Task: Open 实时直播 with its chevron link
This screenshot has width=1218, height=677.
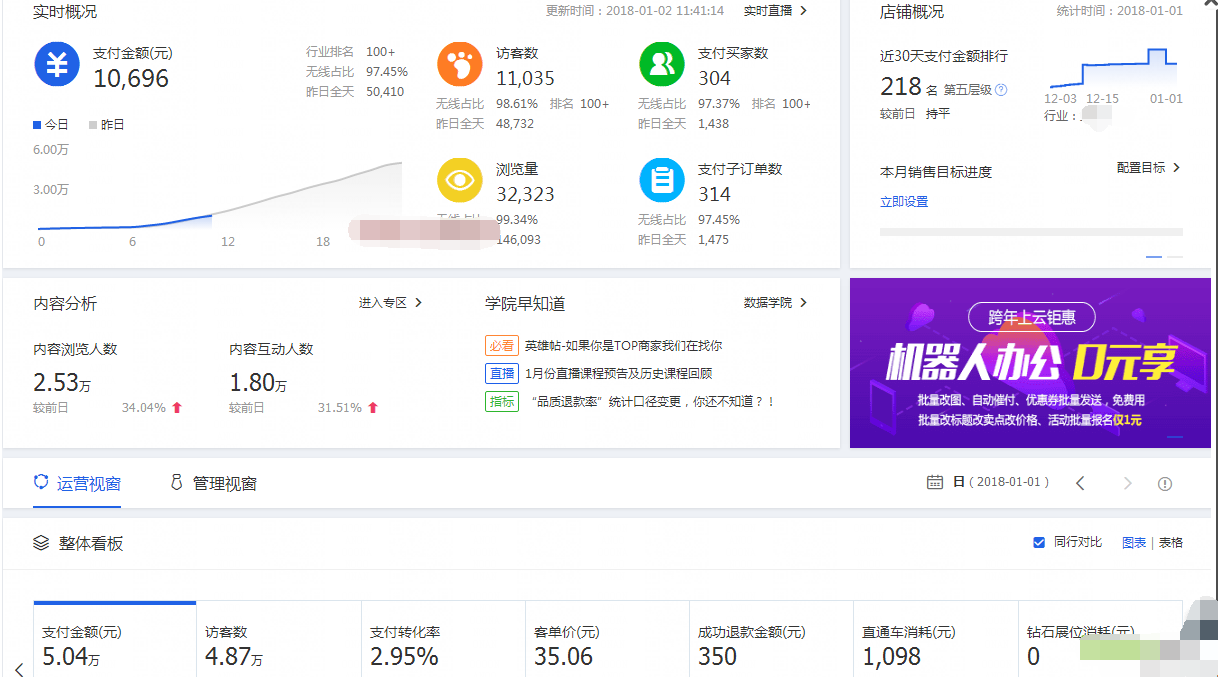Action: coord(776,11)
